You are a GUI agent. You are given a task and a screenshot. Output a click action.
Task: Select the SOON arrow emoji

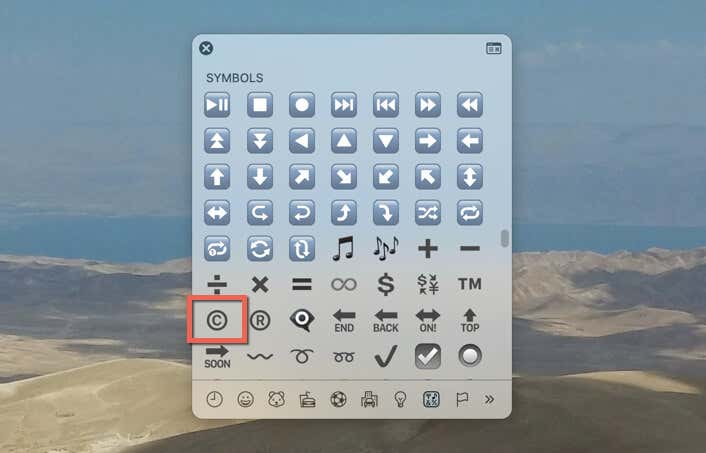(x=217, y=357)
